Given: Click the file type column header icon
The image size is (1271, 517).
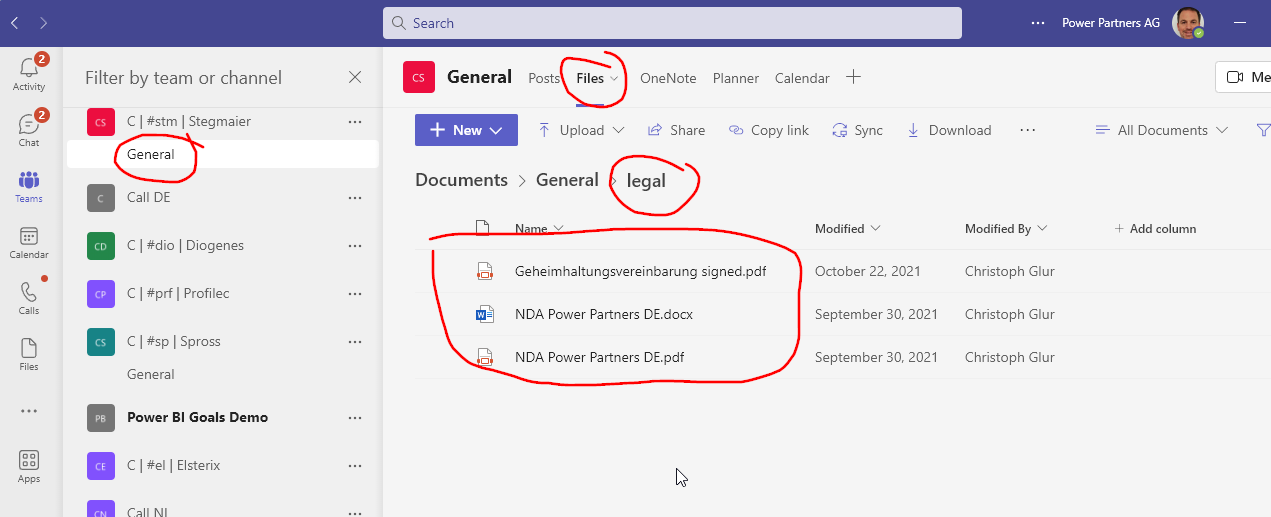Looking at the screenshot, I should pyautogui.click(x=483, y=228).
